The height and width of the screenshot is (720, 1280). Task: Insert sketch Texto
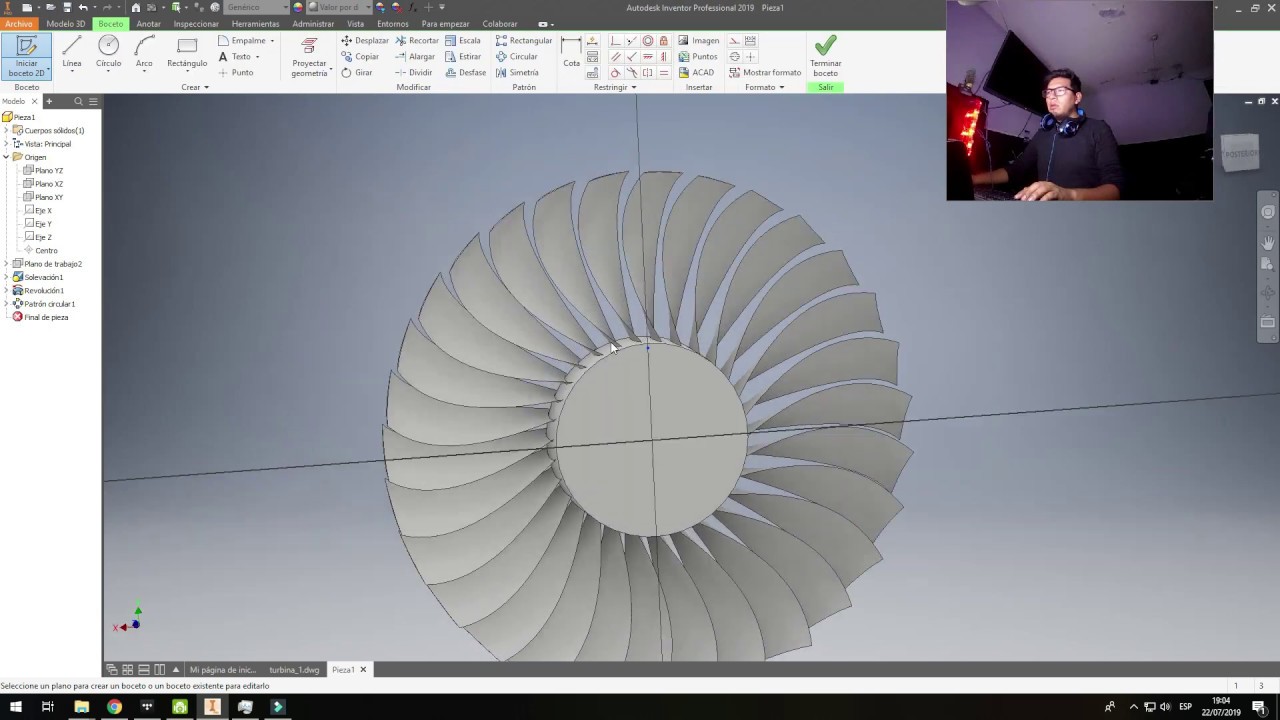click(238, 57)
